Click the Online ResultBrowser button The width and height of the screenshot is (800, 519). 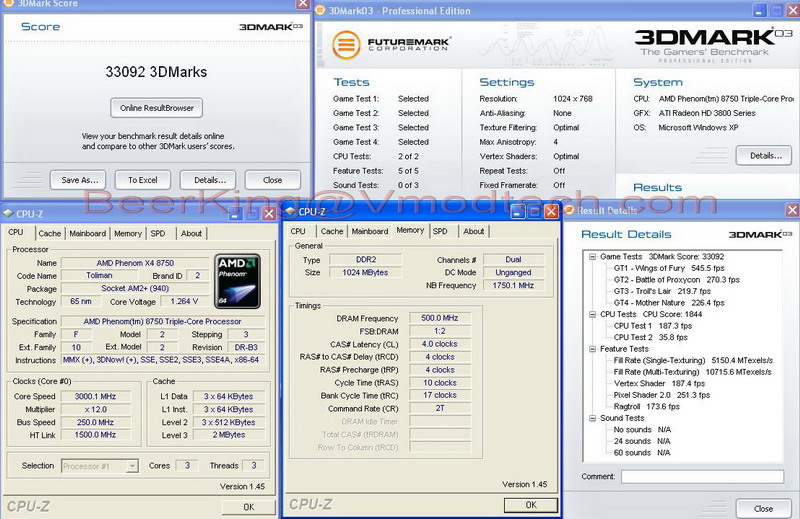click(157, 108)
